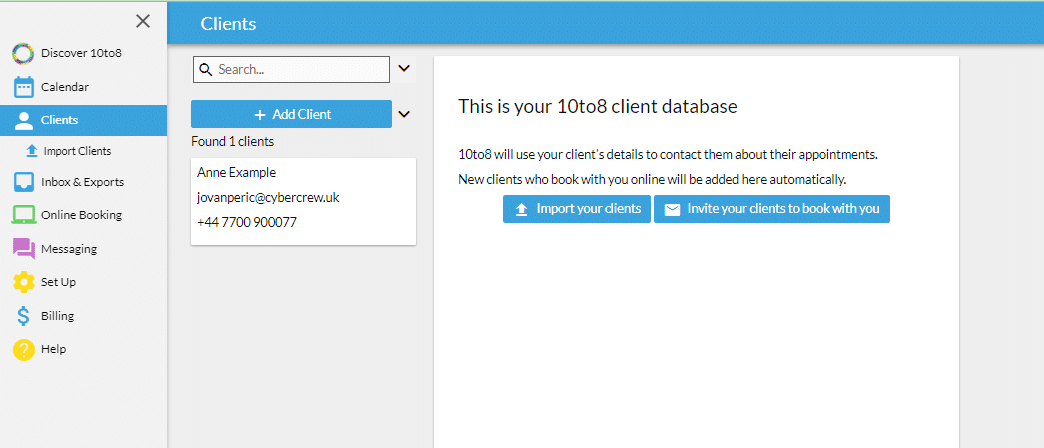Open Discover 10to8 rainbow ring icon

click(23, 53)
